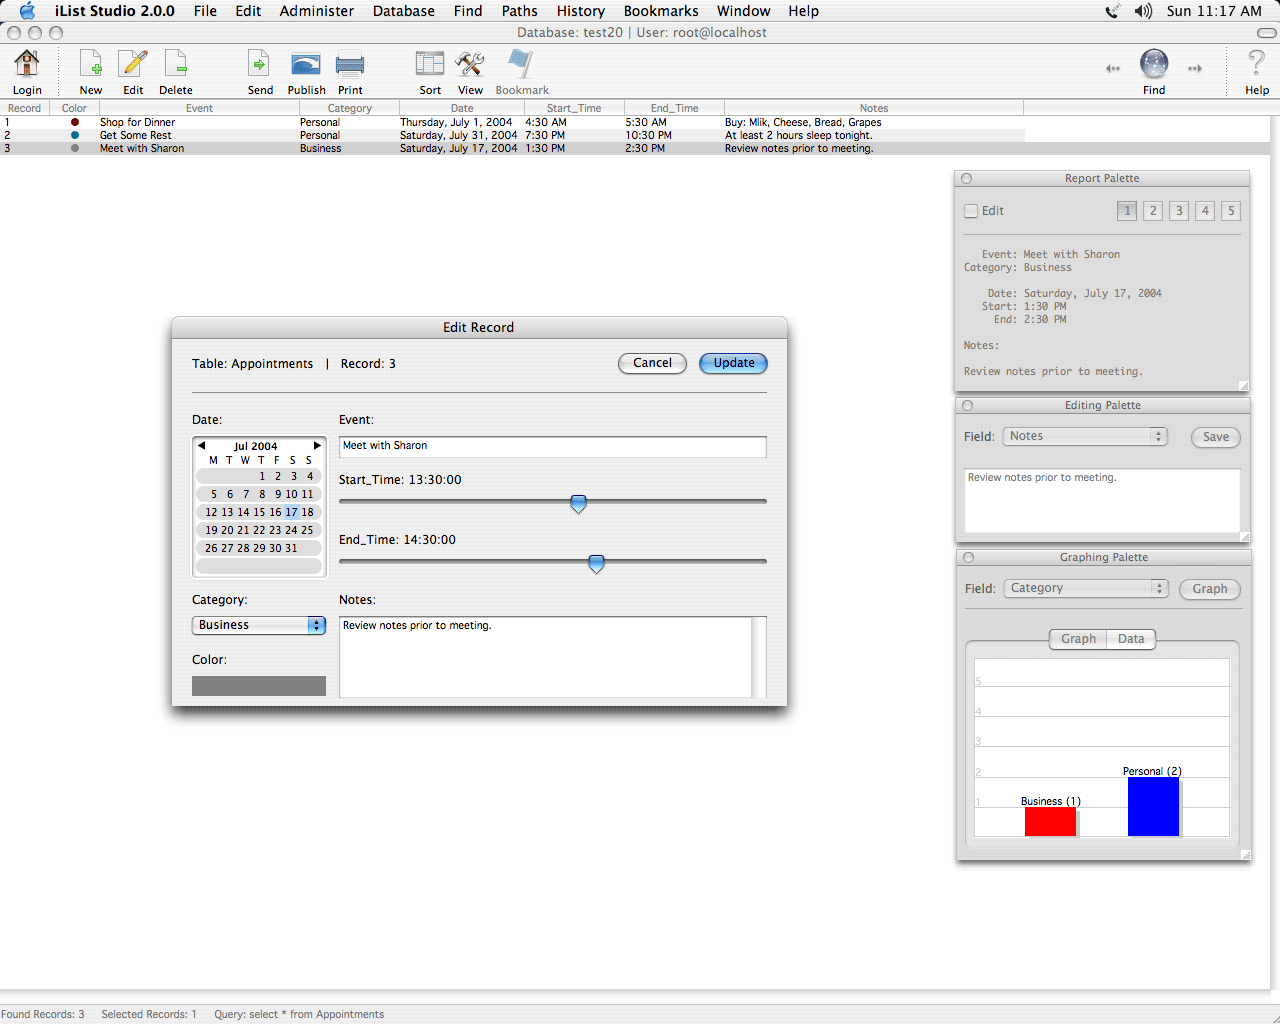
Task: Go to the previous month in the calendar
Action: pos(201,446)
